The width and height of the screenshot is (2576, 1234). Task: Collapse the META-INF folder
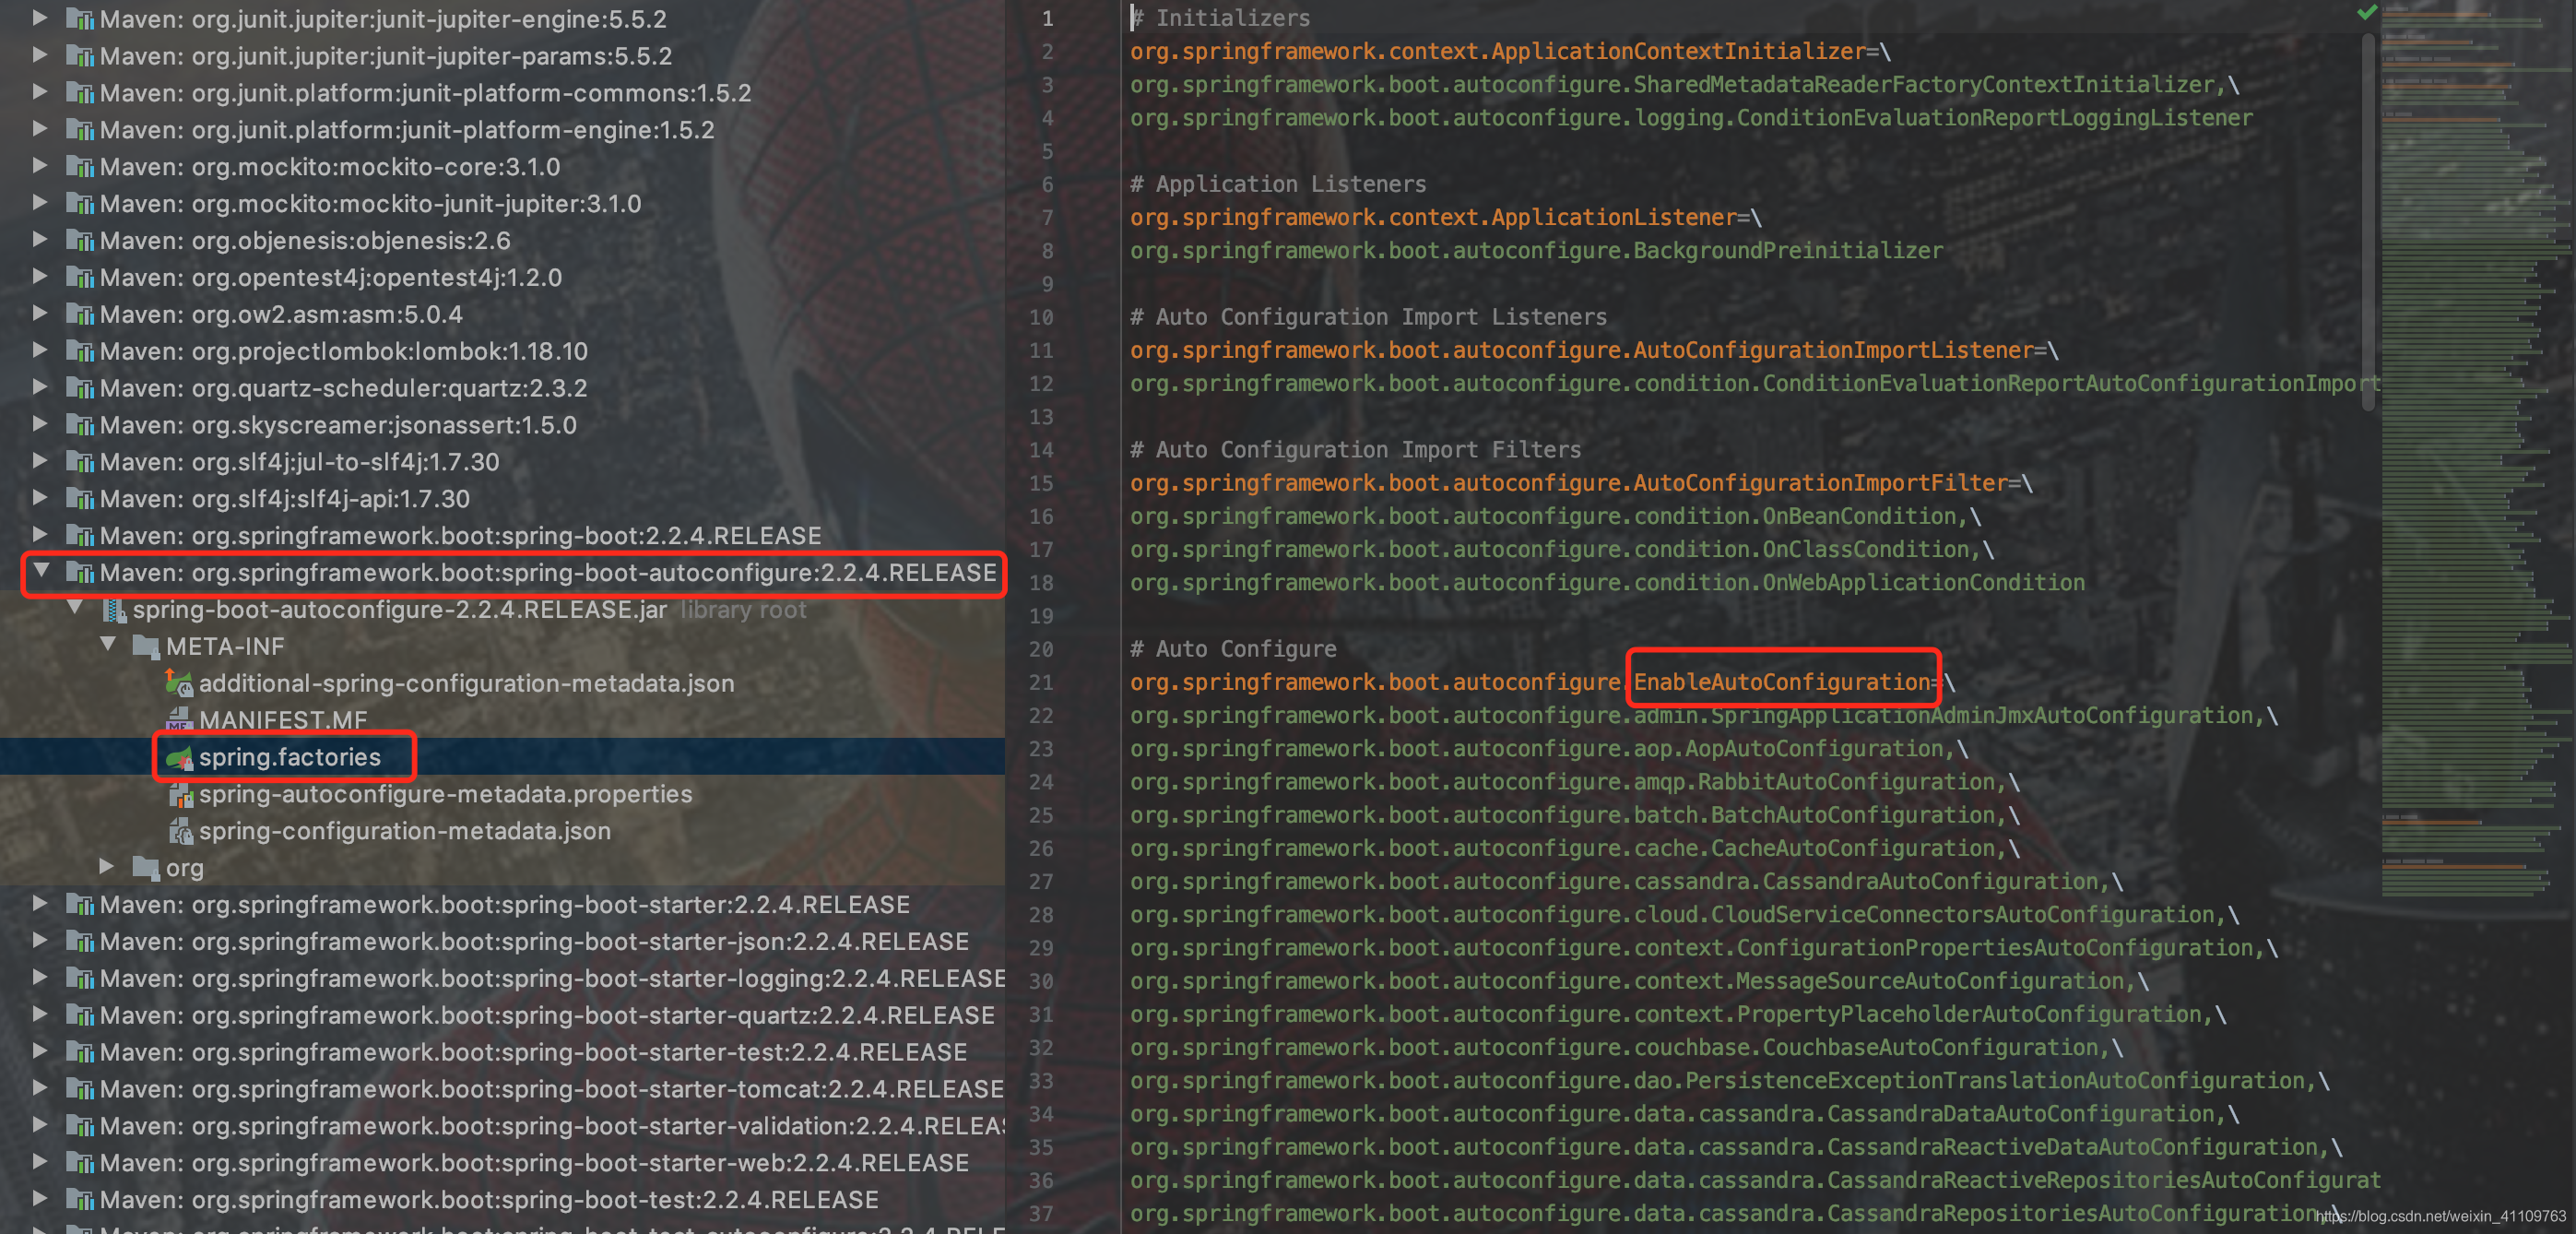[108, 646]
